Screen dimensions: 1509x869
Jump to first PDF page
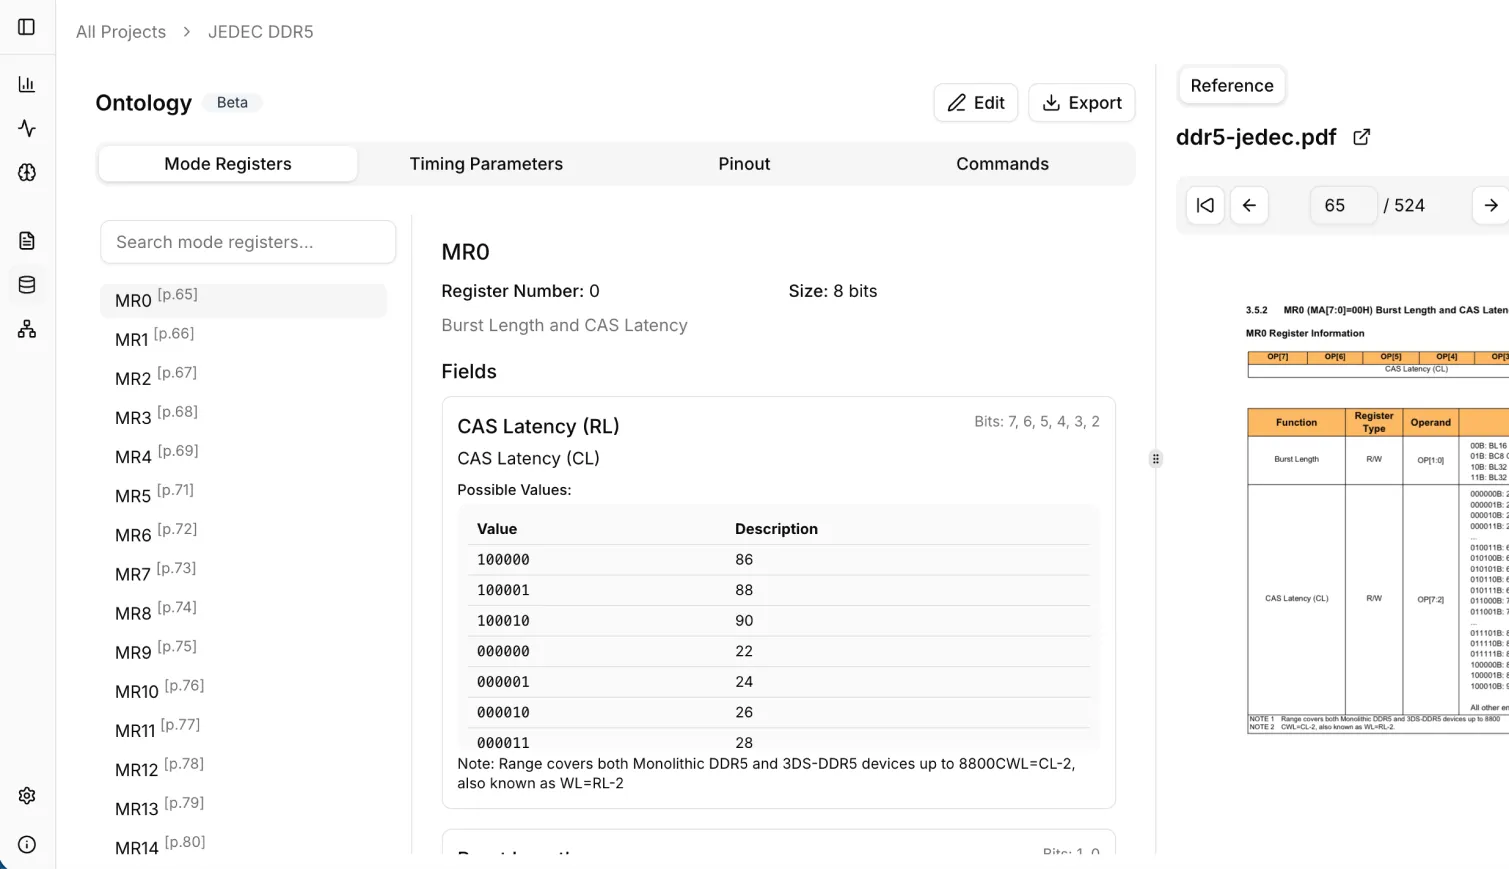(x=1205, y=205)
